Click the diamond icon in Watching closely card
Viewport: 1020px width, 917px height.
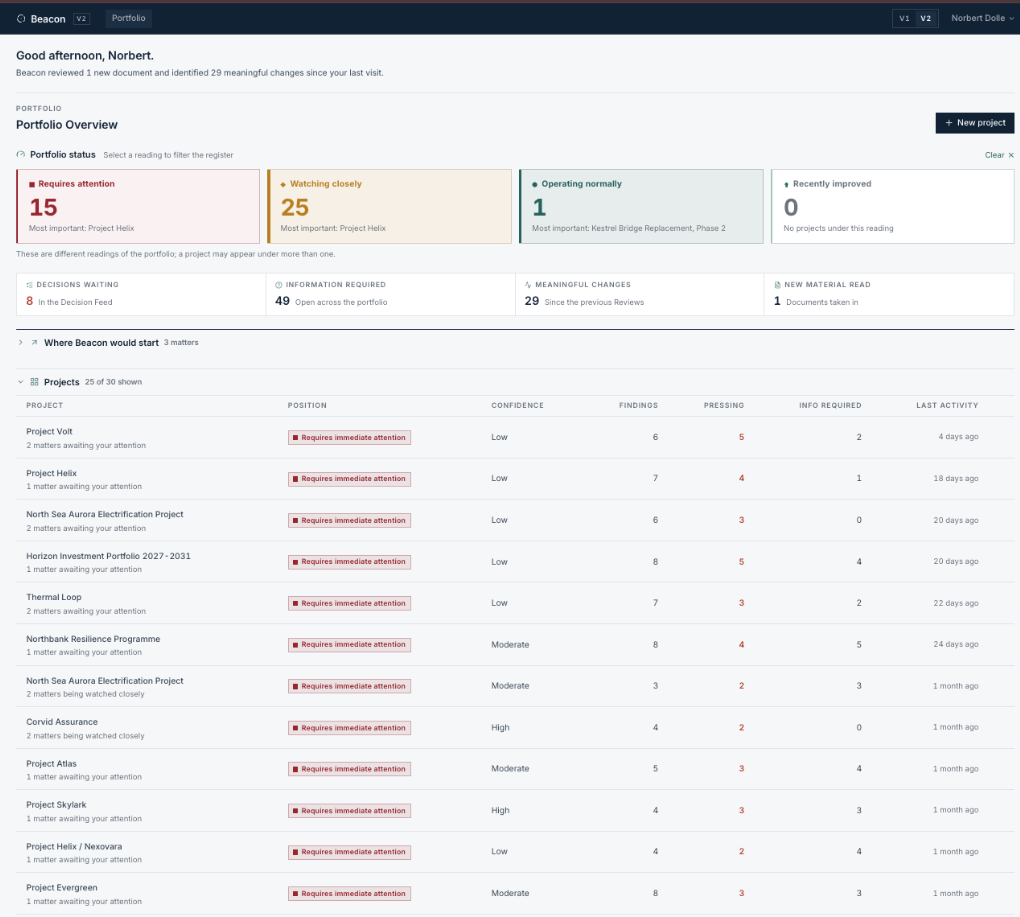pos(283,185)
